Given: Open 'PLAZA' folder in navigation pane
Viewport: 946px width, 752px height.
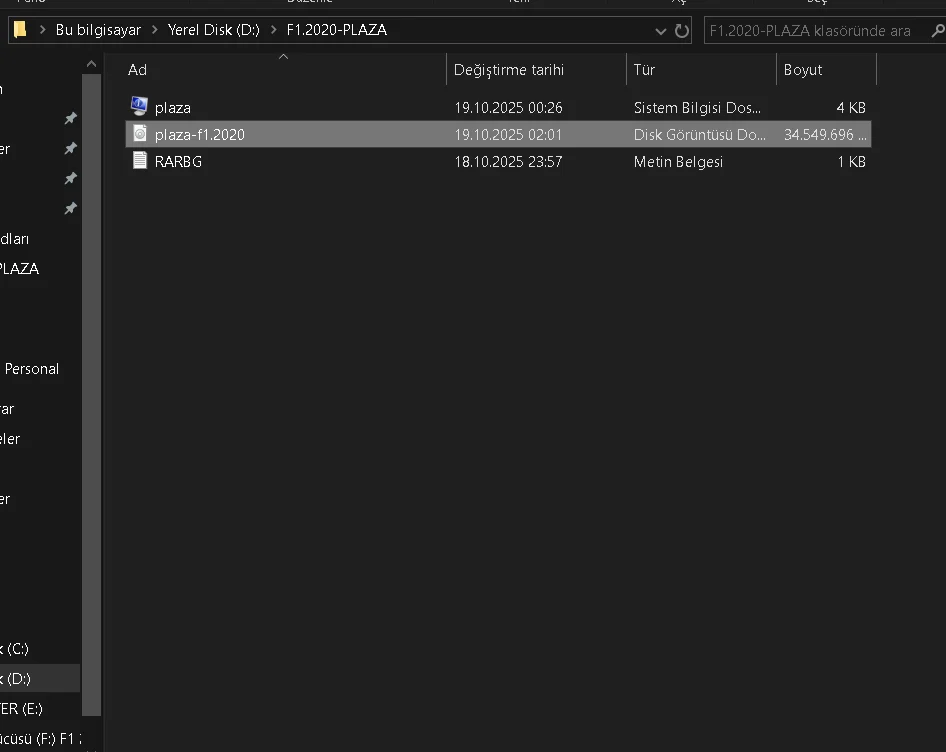Looking at the screenshot, I should 19,269.
